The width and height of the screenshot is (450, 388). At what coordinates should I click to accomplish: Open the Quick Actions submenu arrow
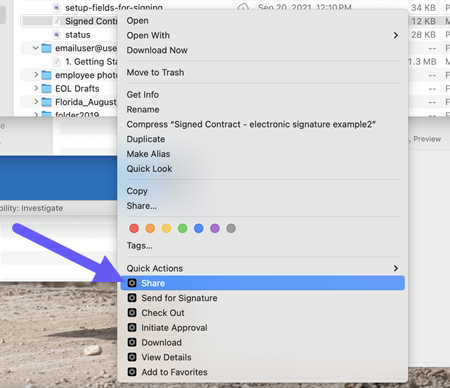[x=396, y=268]
